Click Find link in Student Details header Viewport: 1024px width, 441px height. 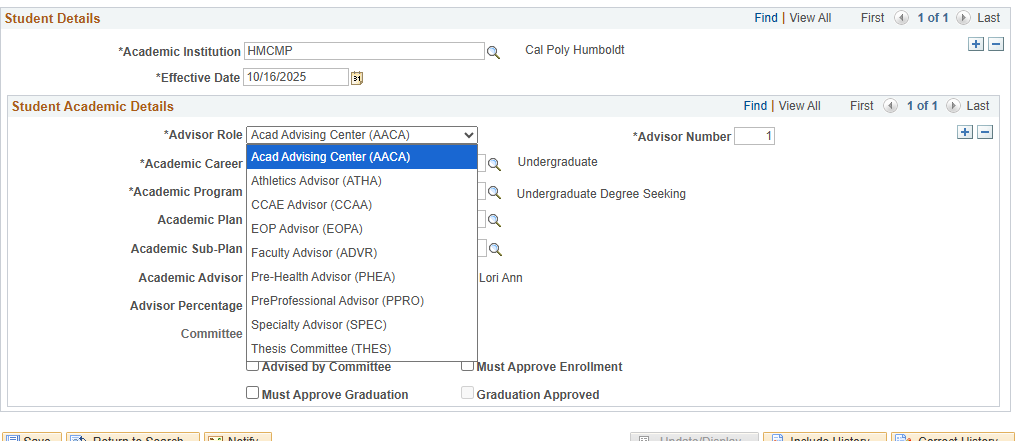coord(766,18)
